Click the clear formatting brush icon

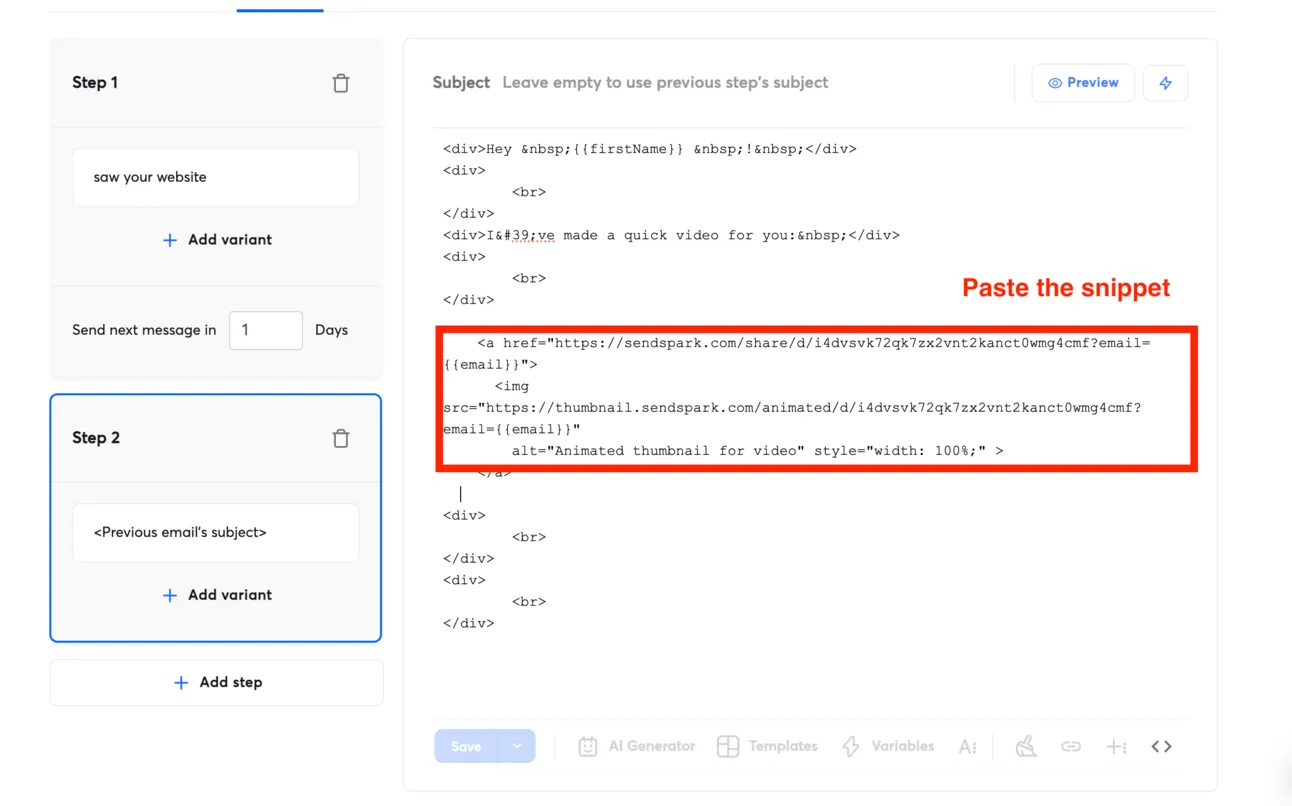click(1026, 746)
